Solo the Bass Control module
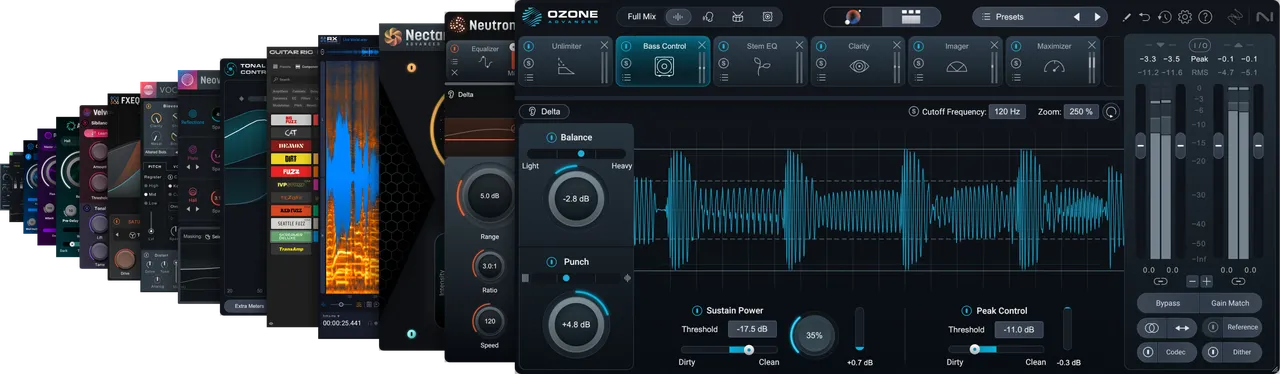1280x374 pixels. [x=626, y=62]
